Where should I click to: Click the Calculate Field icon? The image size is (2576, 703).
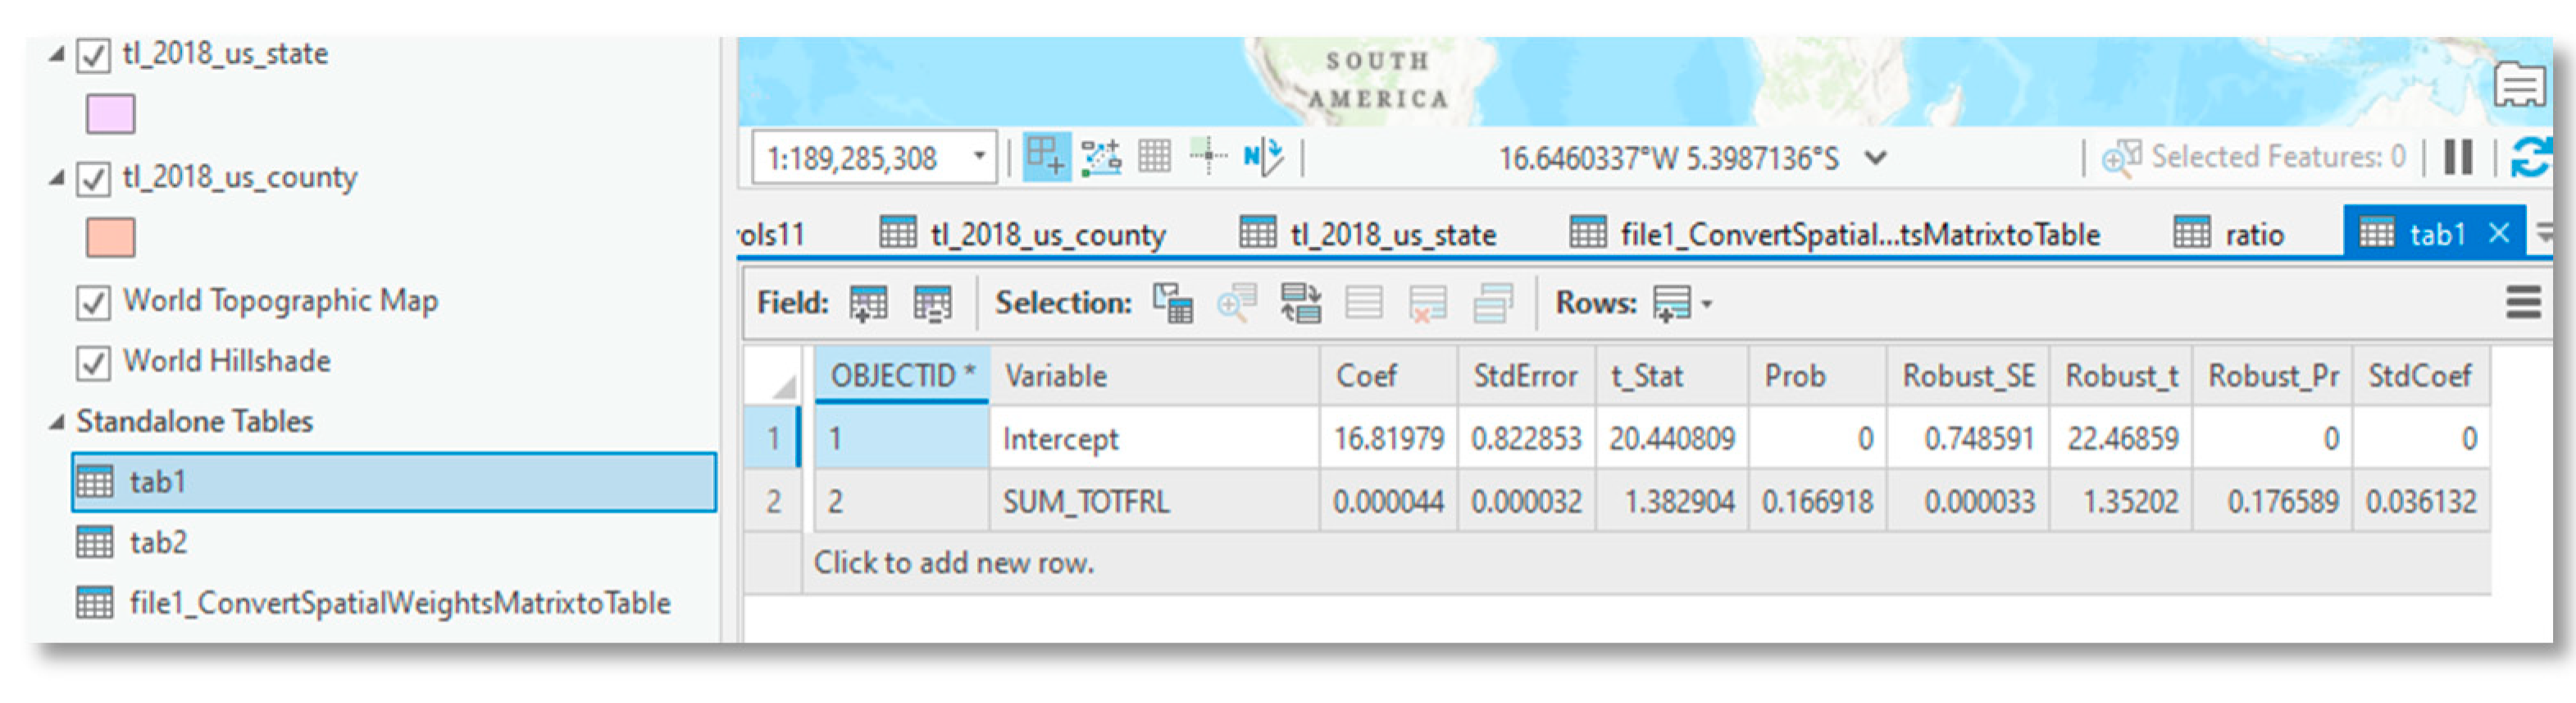pos(932,303)
